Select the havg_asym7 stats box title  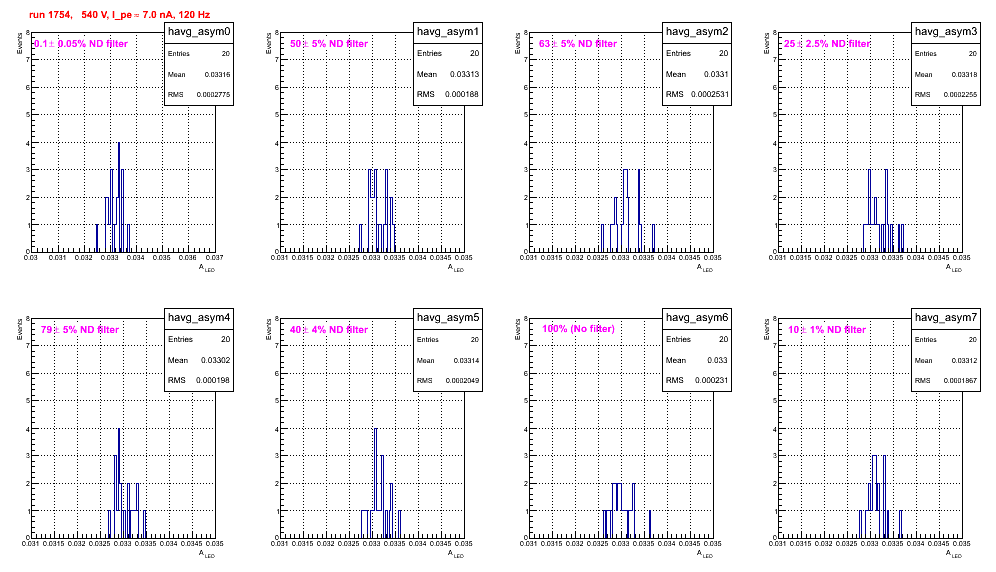tap(946, 318)
